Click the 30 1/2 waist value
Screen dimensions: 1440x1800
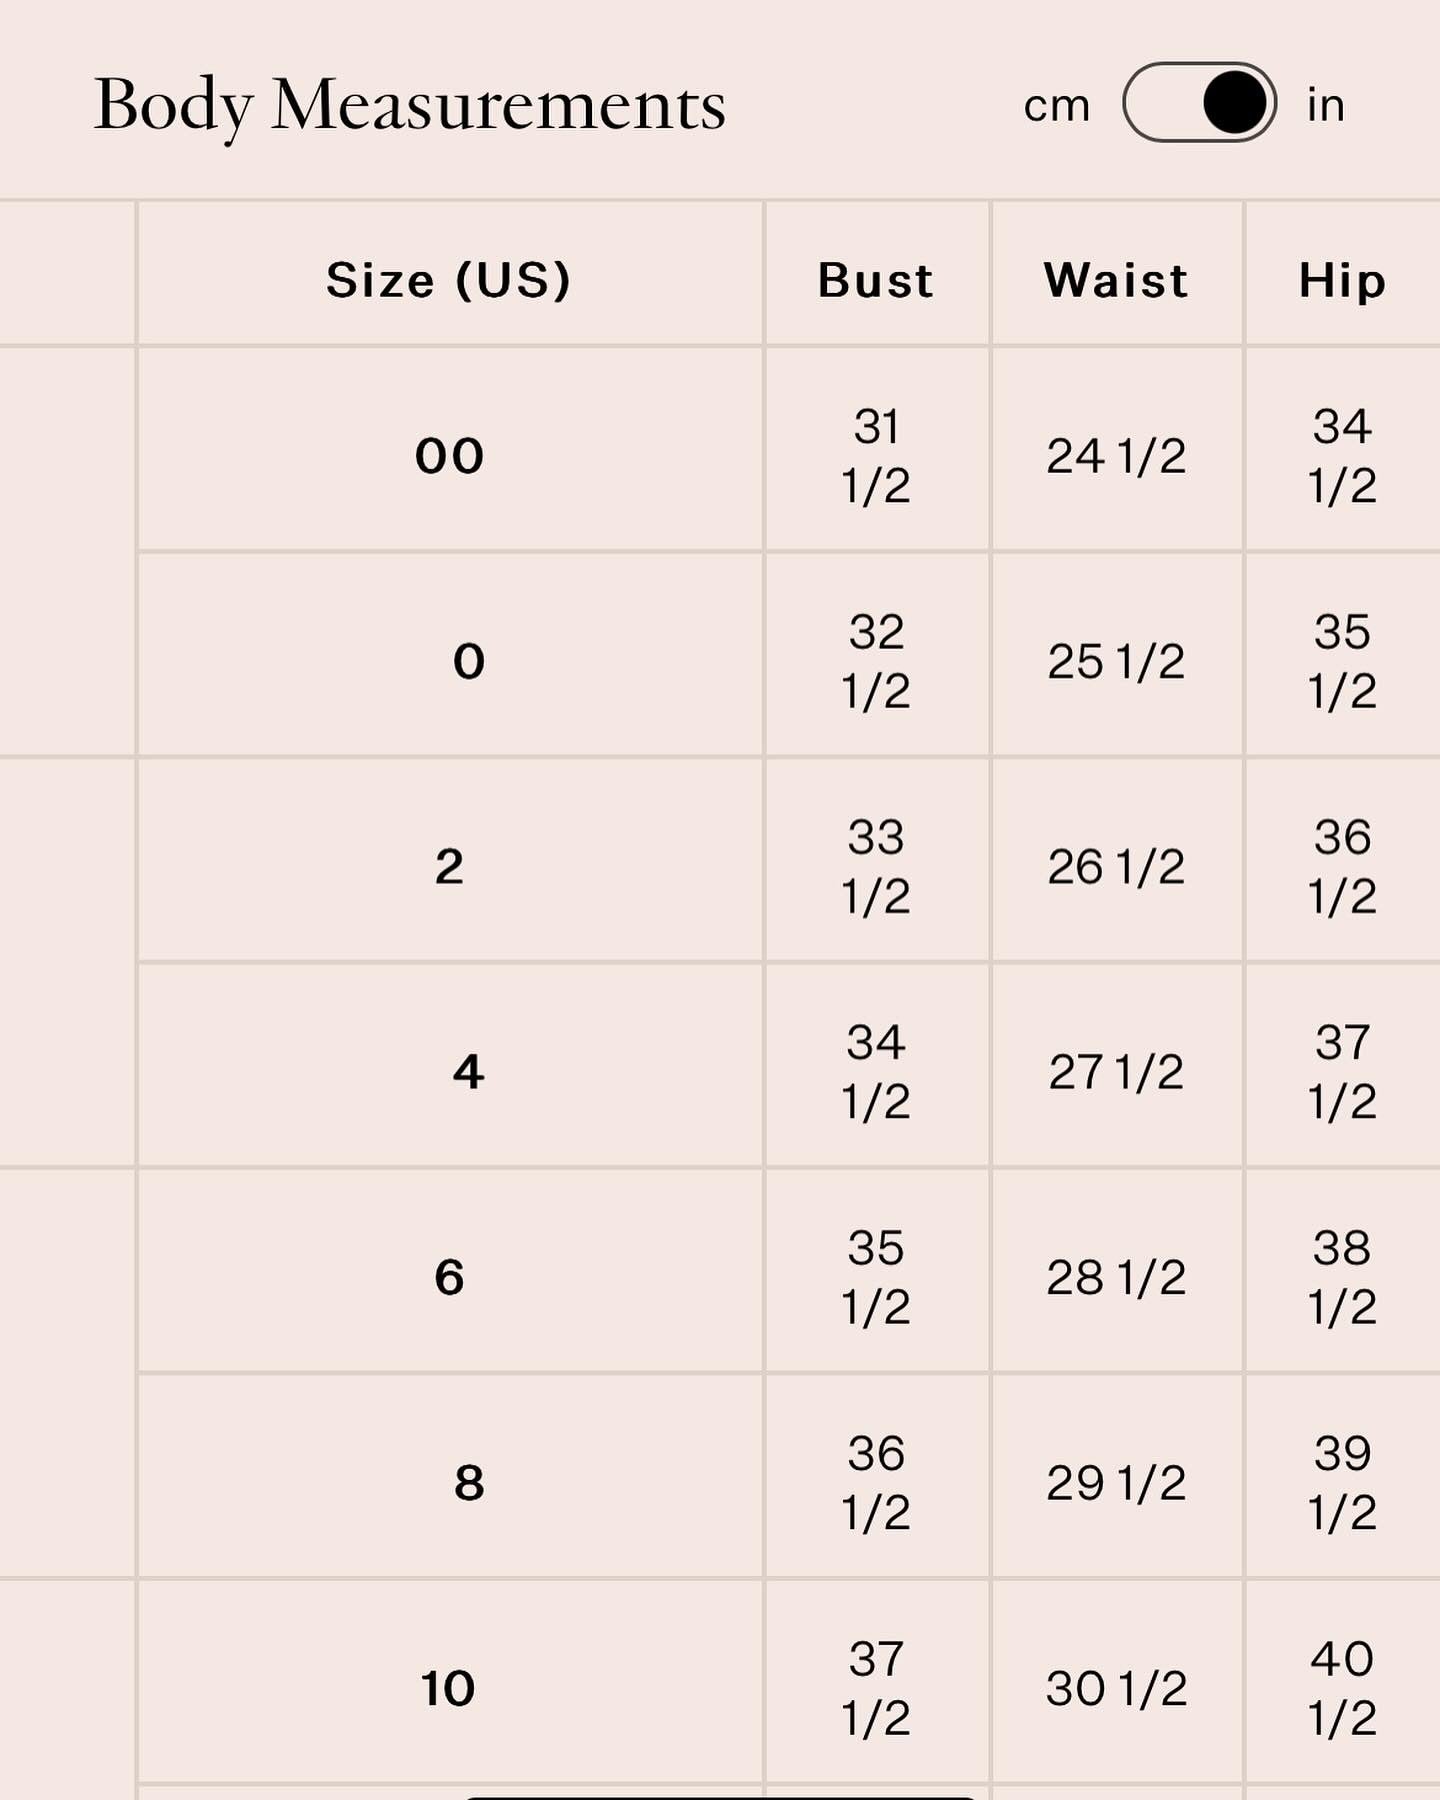[x=1116, y=1689]
